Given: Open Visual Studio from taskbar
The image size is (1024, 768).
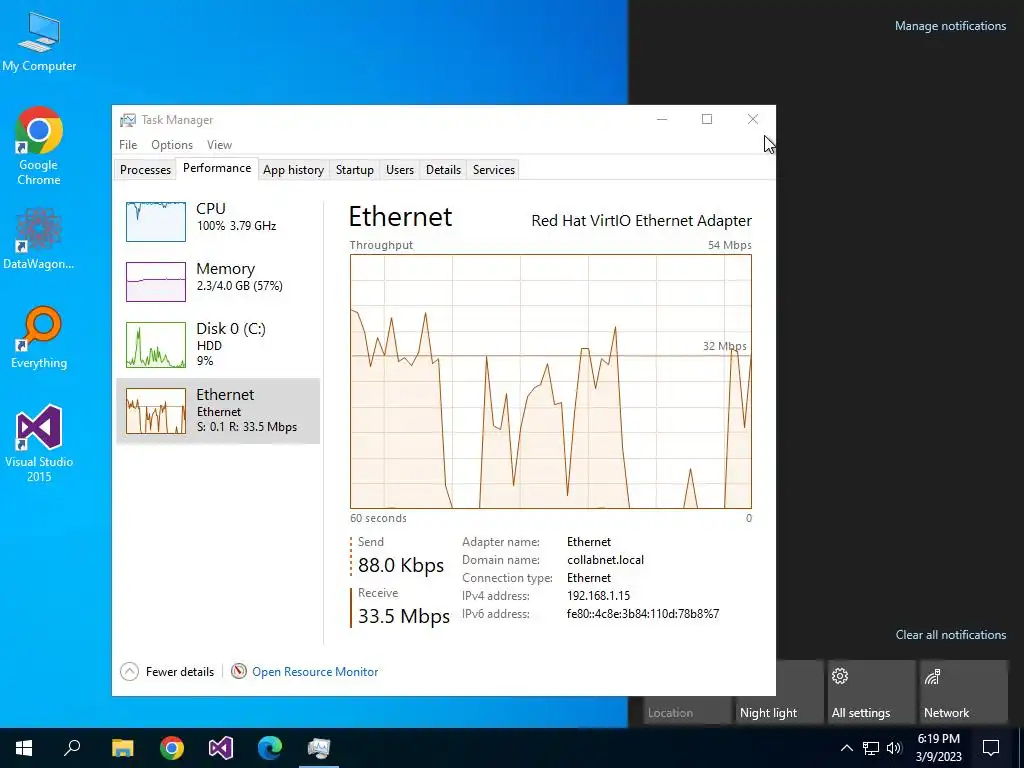Looking at the screenshot, I should (221, 748).
